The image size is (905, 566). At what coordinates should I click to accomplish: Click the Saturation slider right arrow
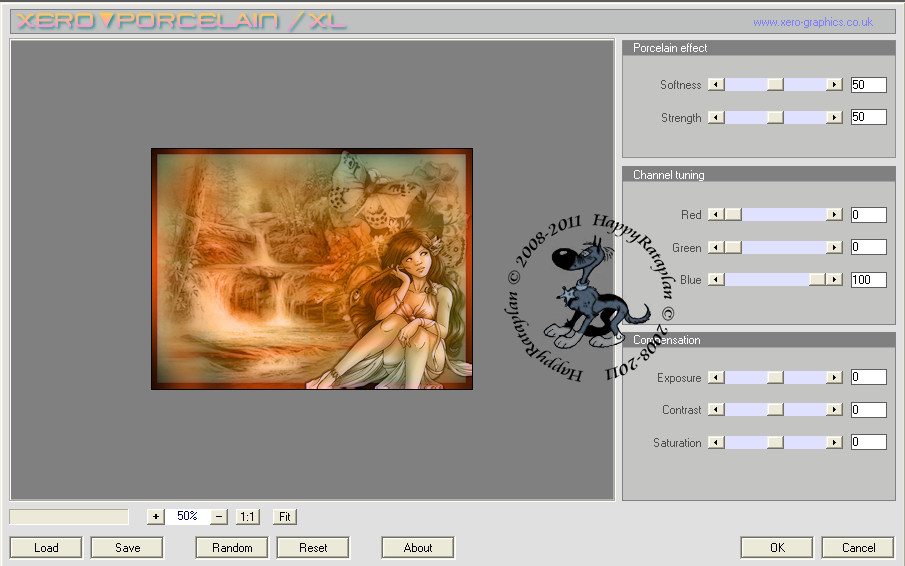click(834, 443)
